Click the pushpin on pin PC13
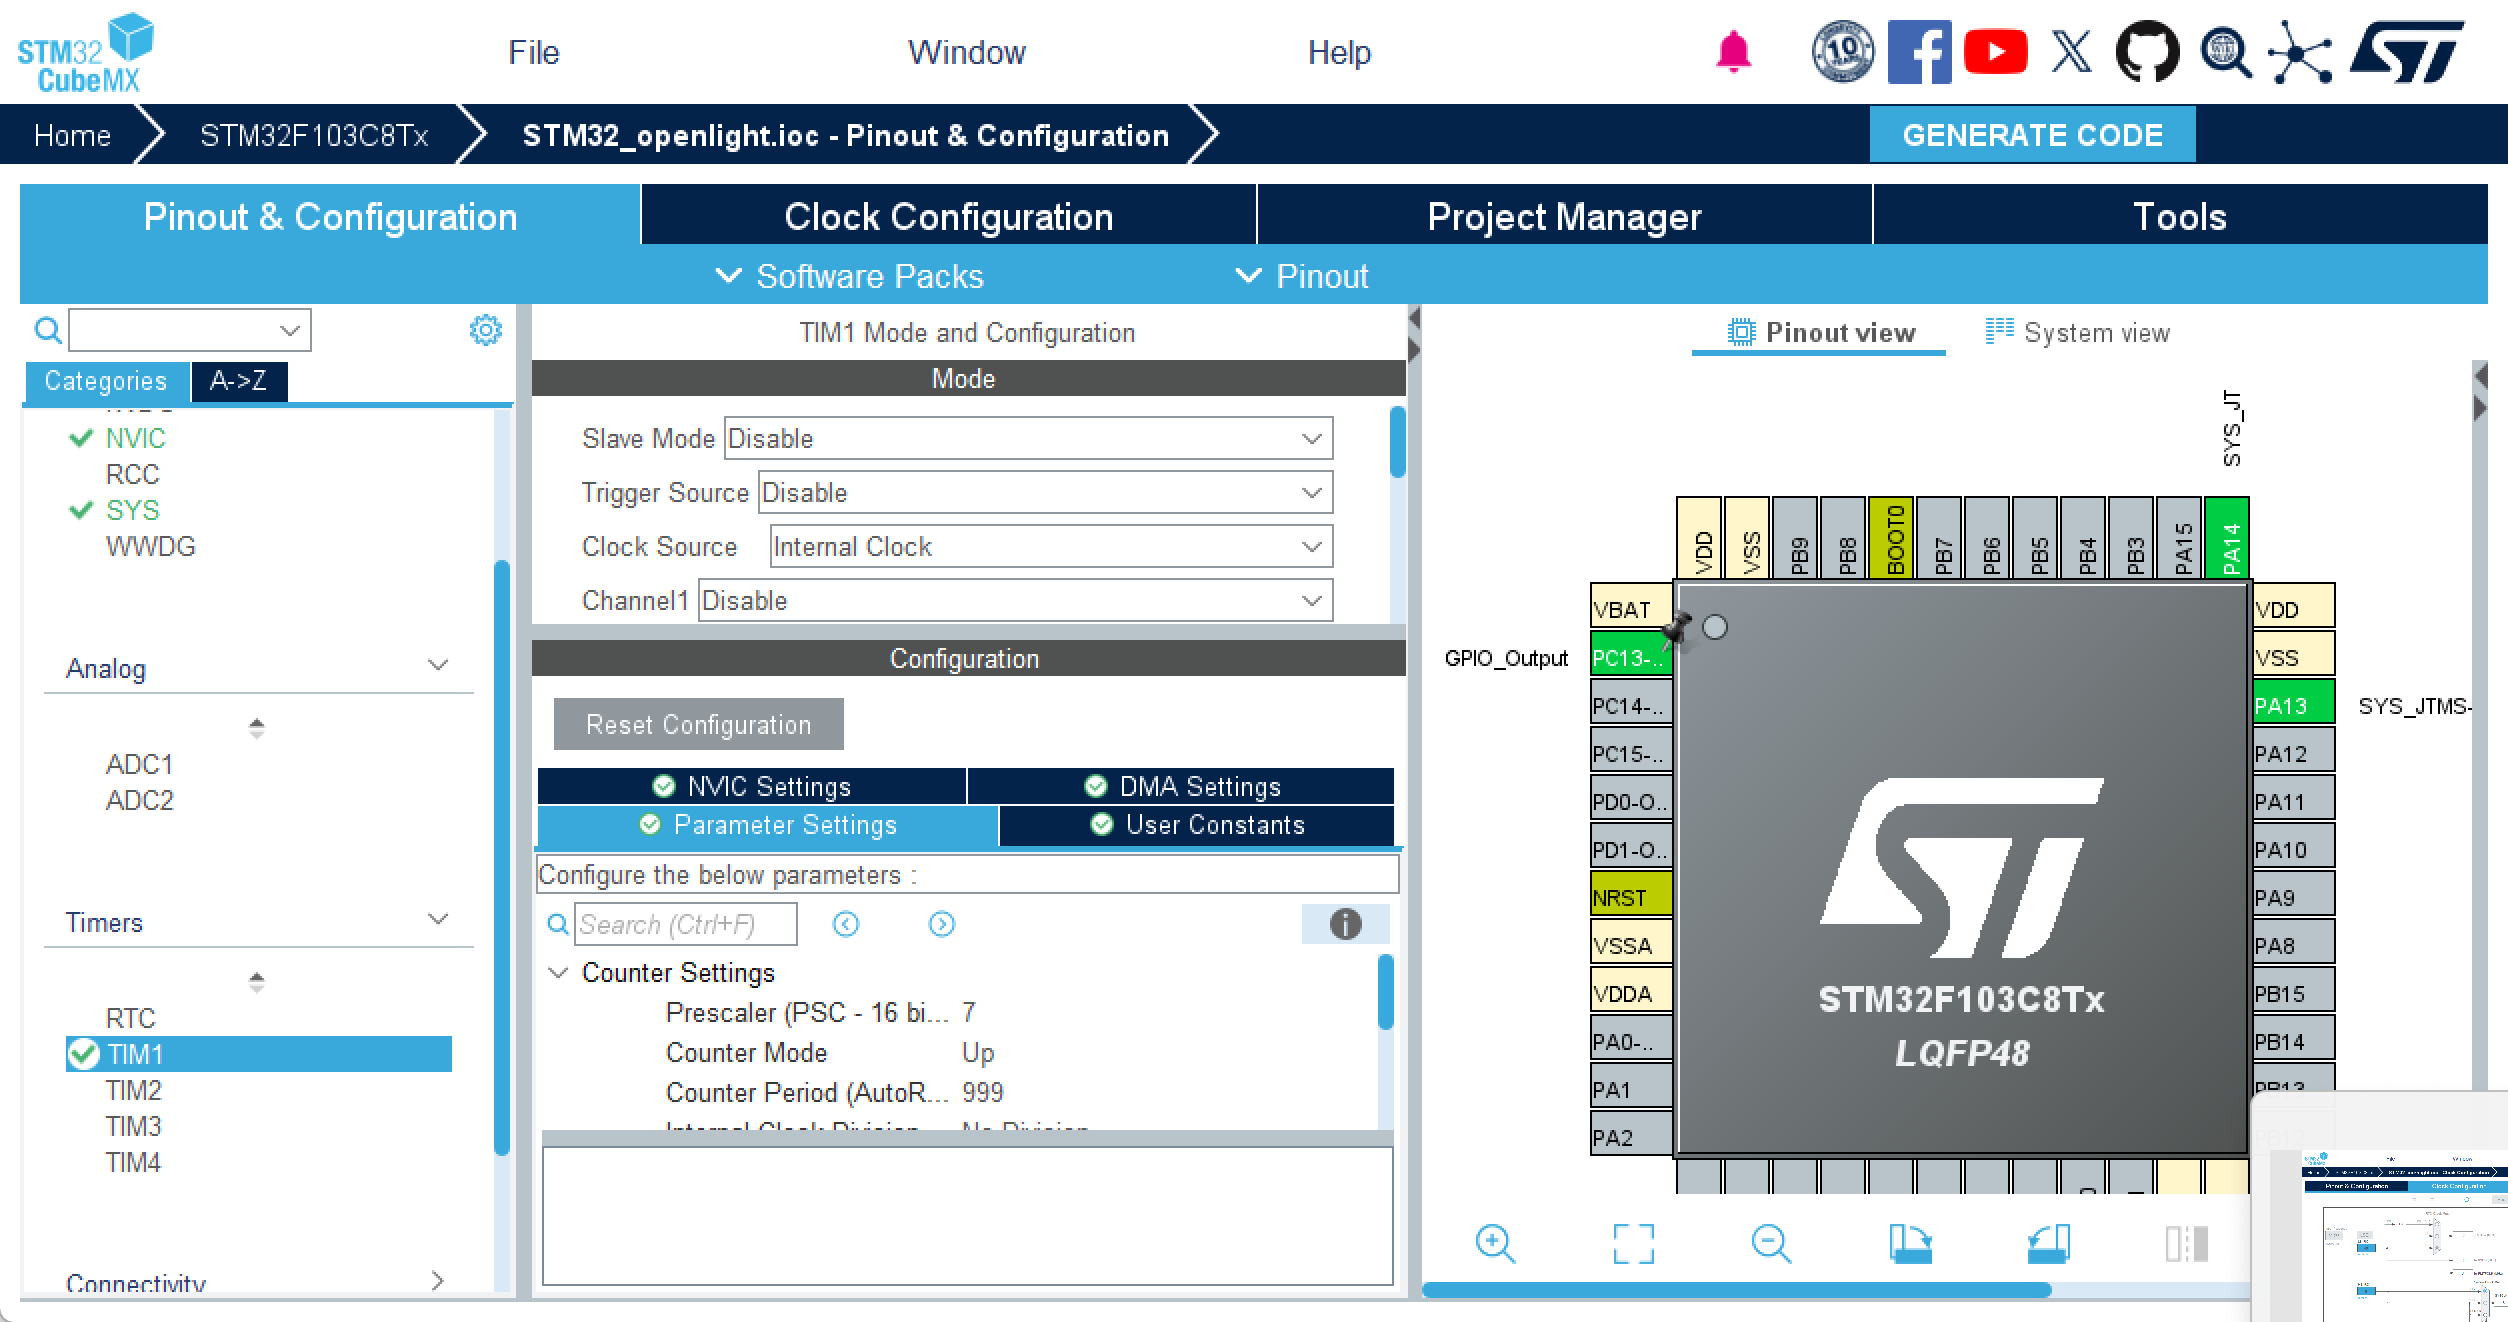The height and width of the screenshot is (1322, 2508). (x=1677, y=629)
